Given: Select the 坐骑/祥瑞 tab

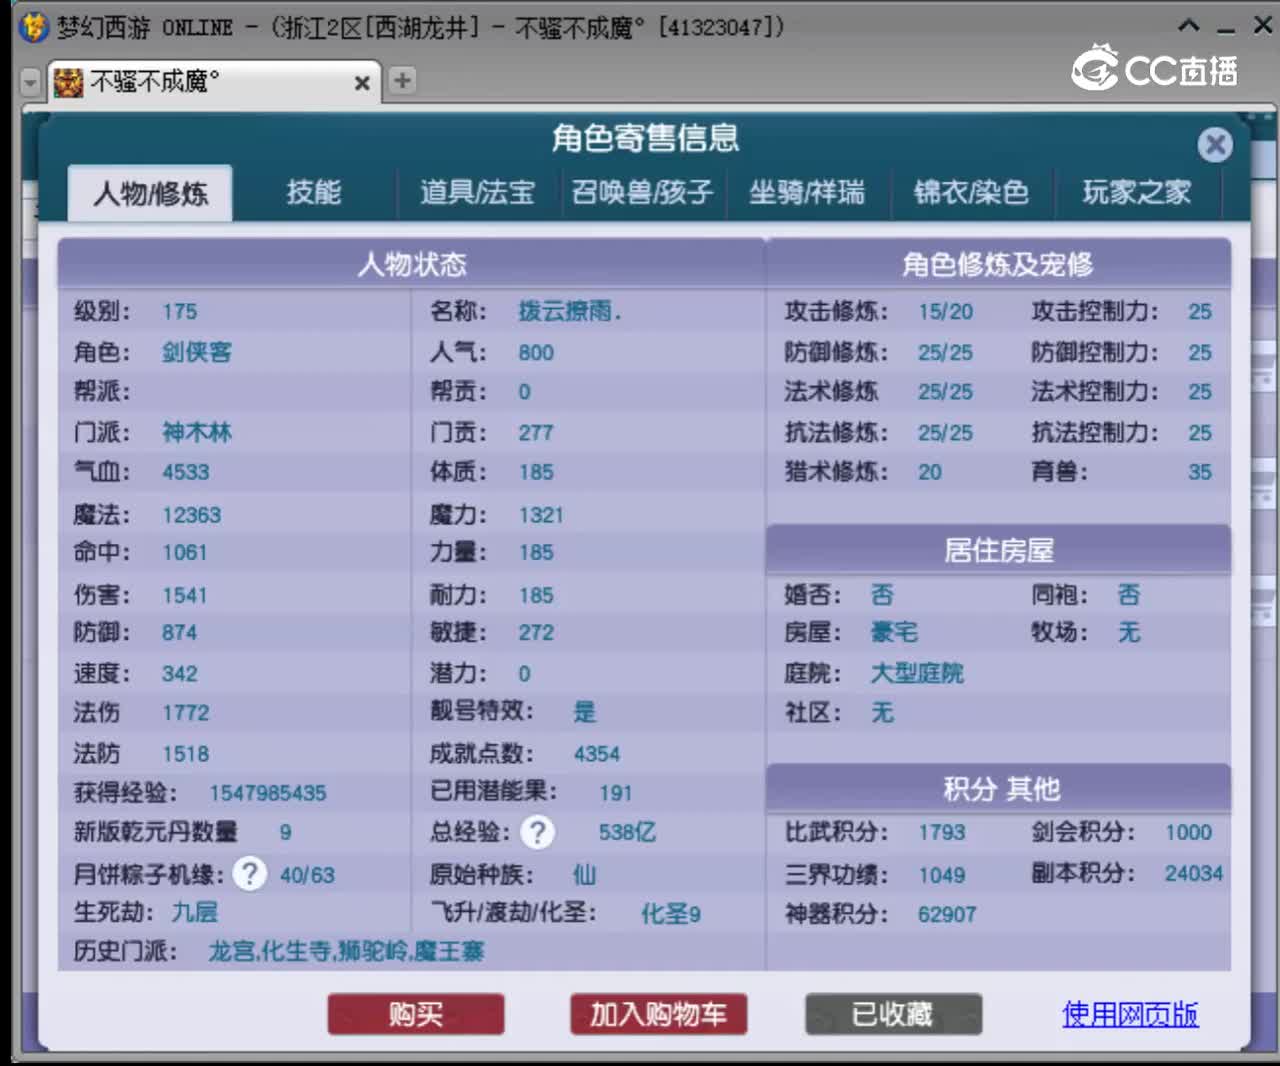Looking at the screenshot, I should click(807, 192).
